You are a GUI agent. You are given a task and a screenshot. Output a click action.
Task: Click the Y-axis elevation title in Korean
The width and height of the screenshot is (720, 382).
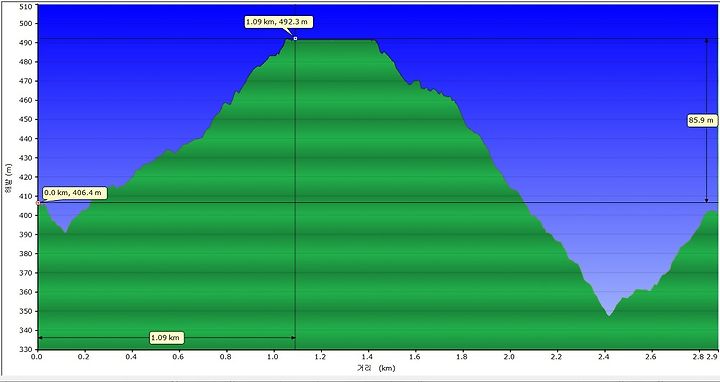coord(8,178)
